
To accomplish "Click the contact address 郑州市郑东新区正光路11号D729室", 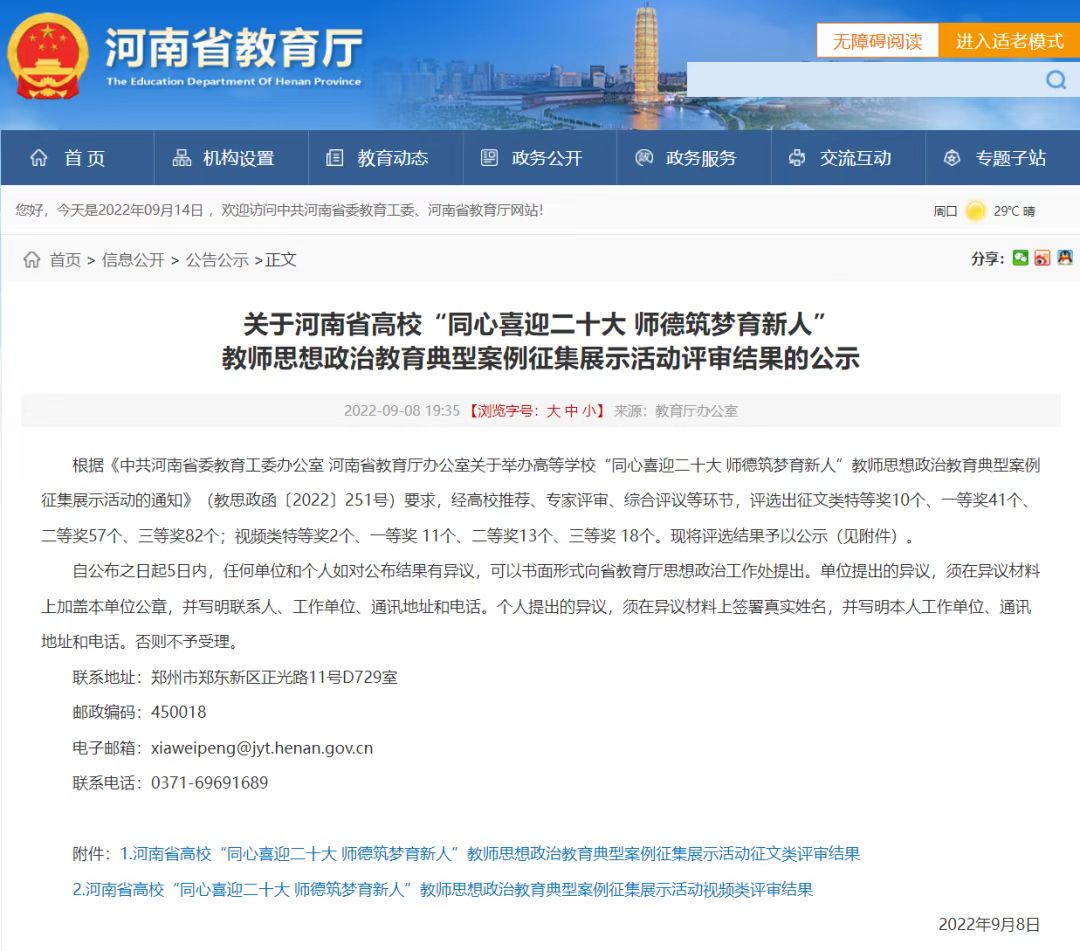I will (274, 677).
